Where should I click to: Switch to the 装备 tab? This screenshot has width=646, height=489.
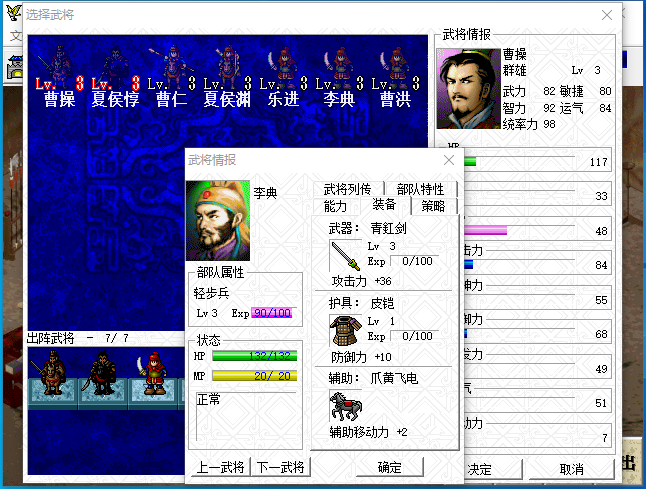tap(384, 205)
